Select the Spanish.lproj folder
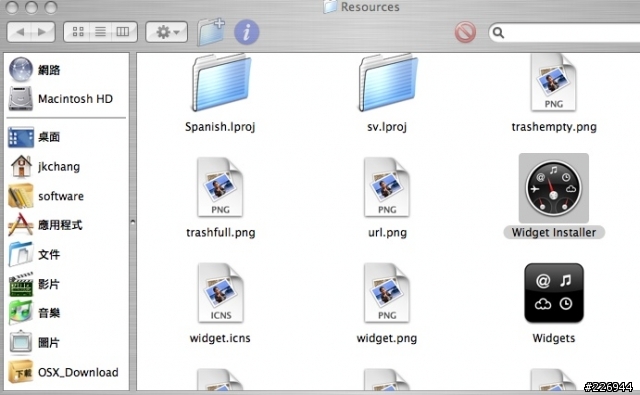The height and width of the screenshot is (395, 640). pyautogui.click(x=221, y=83)
